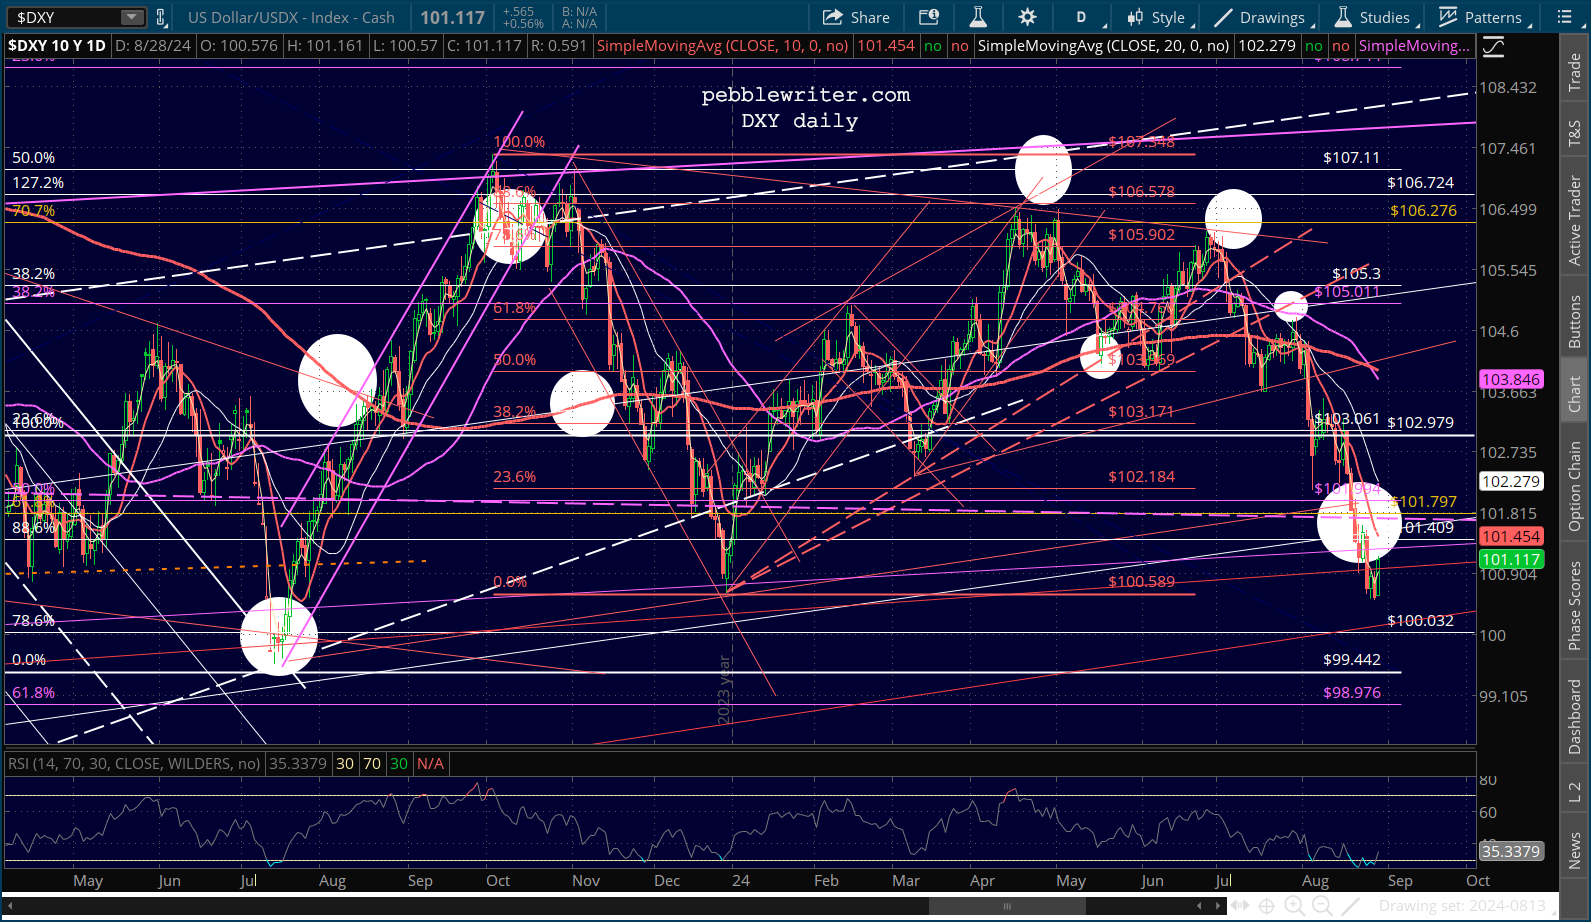Toggle the chart scale curve icon
This screenshot has width=1591, height=922.
(1493, 46)
